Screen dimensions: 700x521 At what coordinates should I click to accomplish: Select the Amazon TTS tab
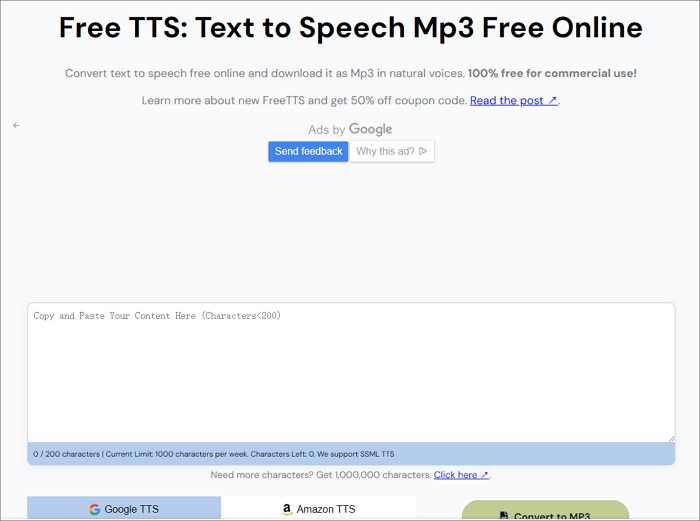pos(318,509)
